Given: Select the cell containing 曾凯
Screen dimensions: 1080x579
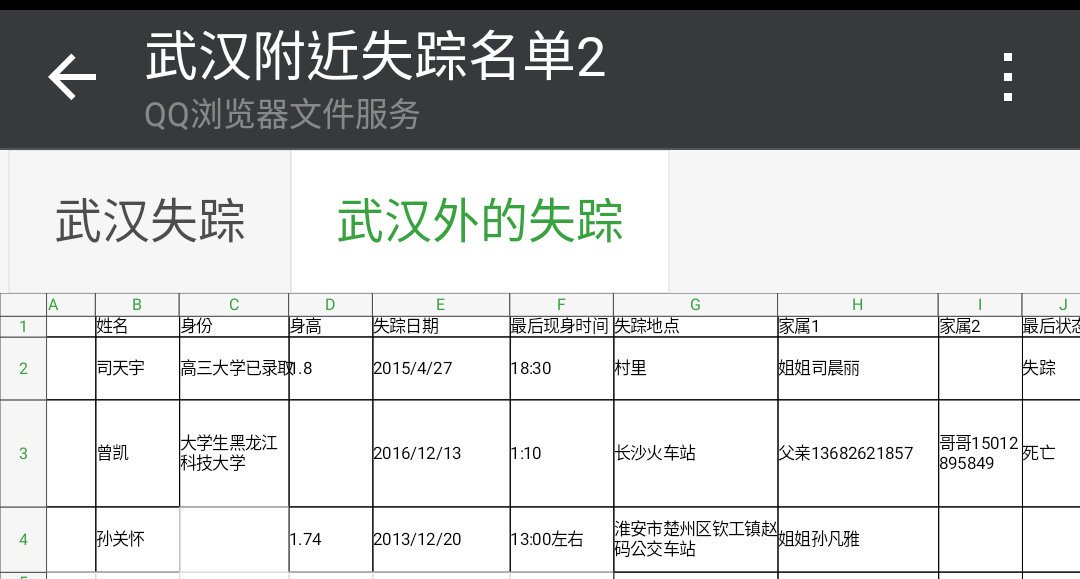Looking at the screenshot, I should tap(137, 452).
